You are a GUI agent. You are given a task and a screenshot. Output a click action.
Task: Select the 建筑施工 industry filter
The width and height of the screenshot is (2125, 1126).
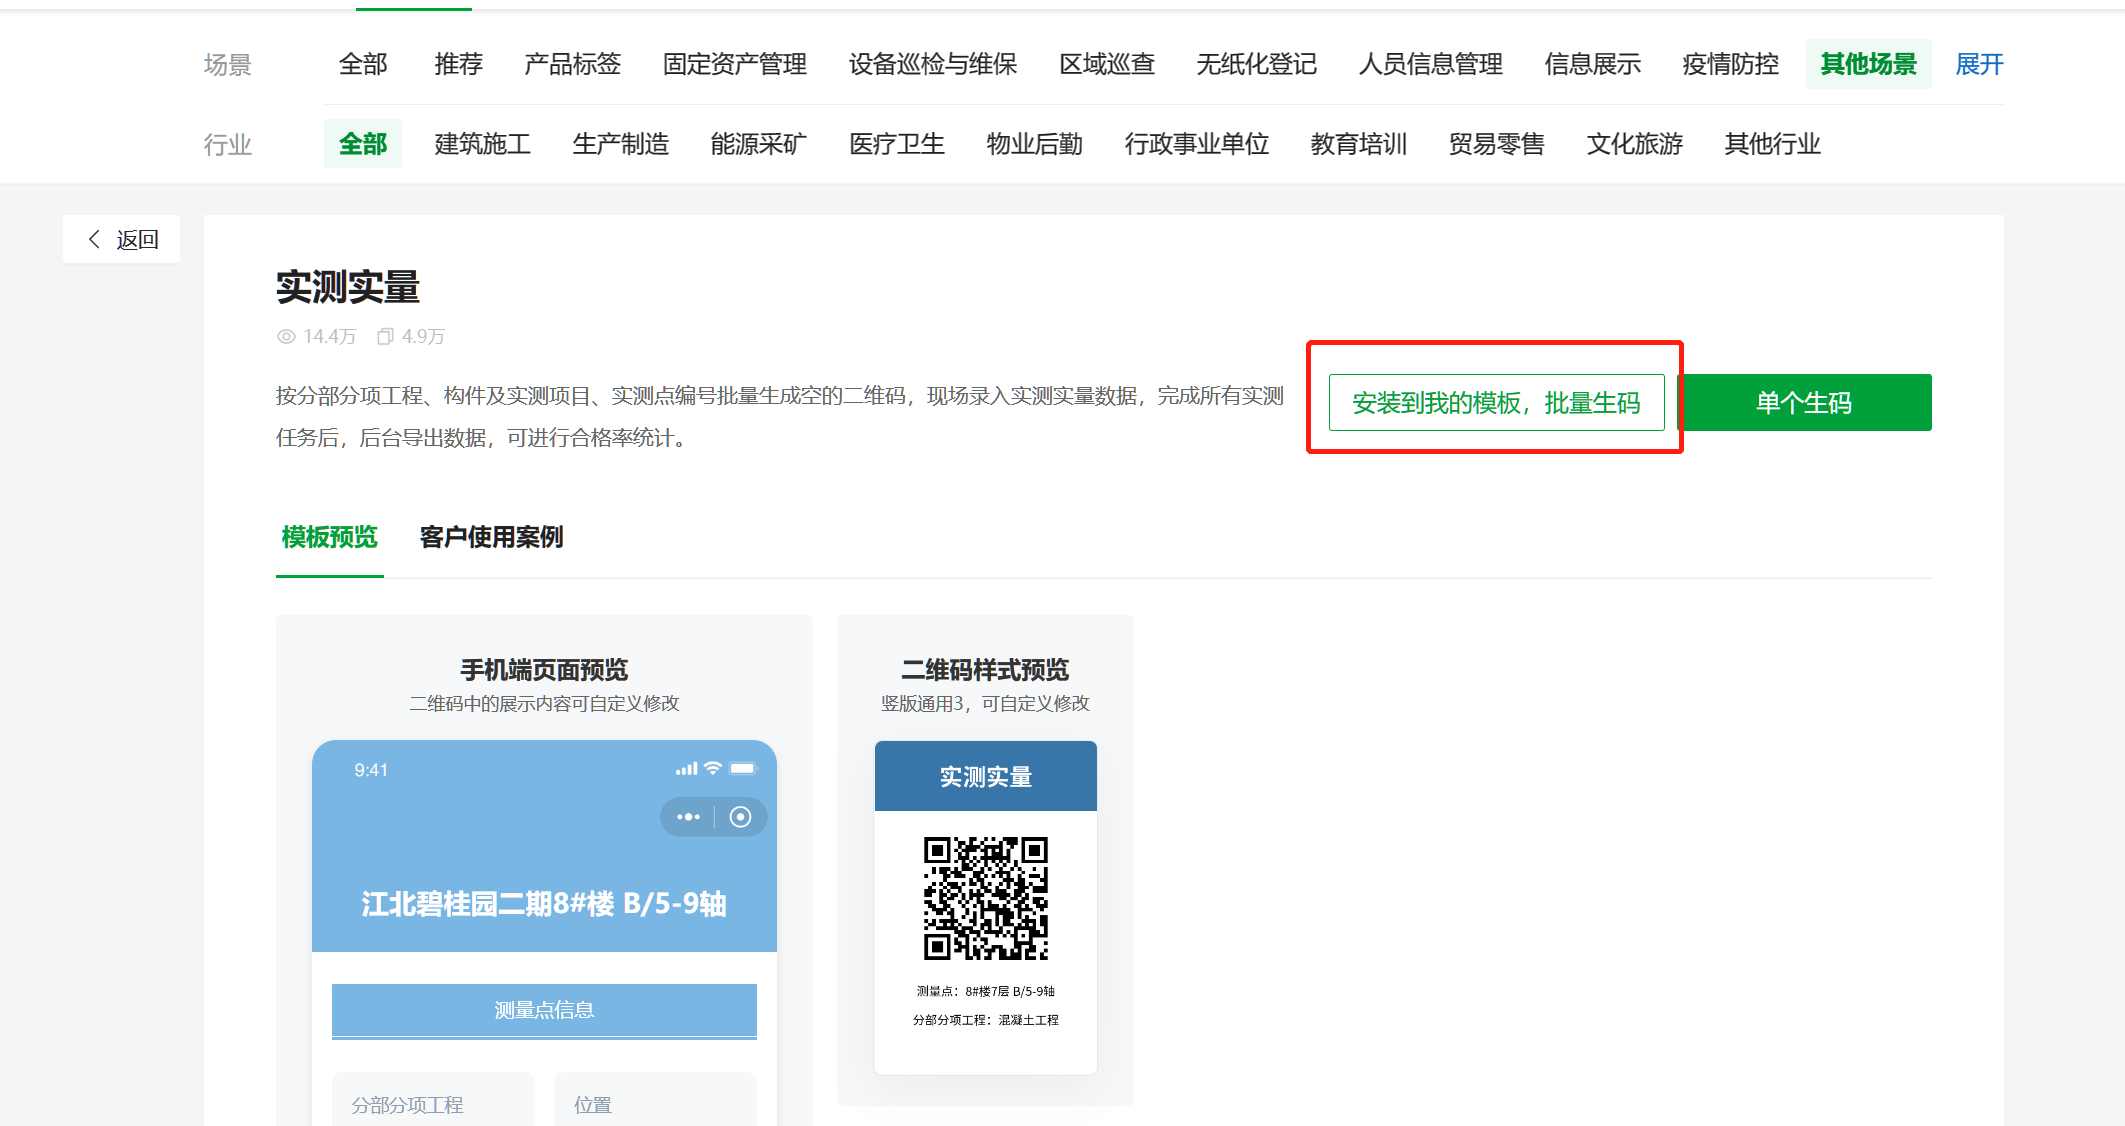click(482, 144)
